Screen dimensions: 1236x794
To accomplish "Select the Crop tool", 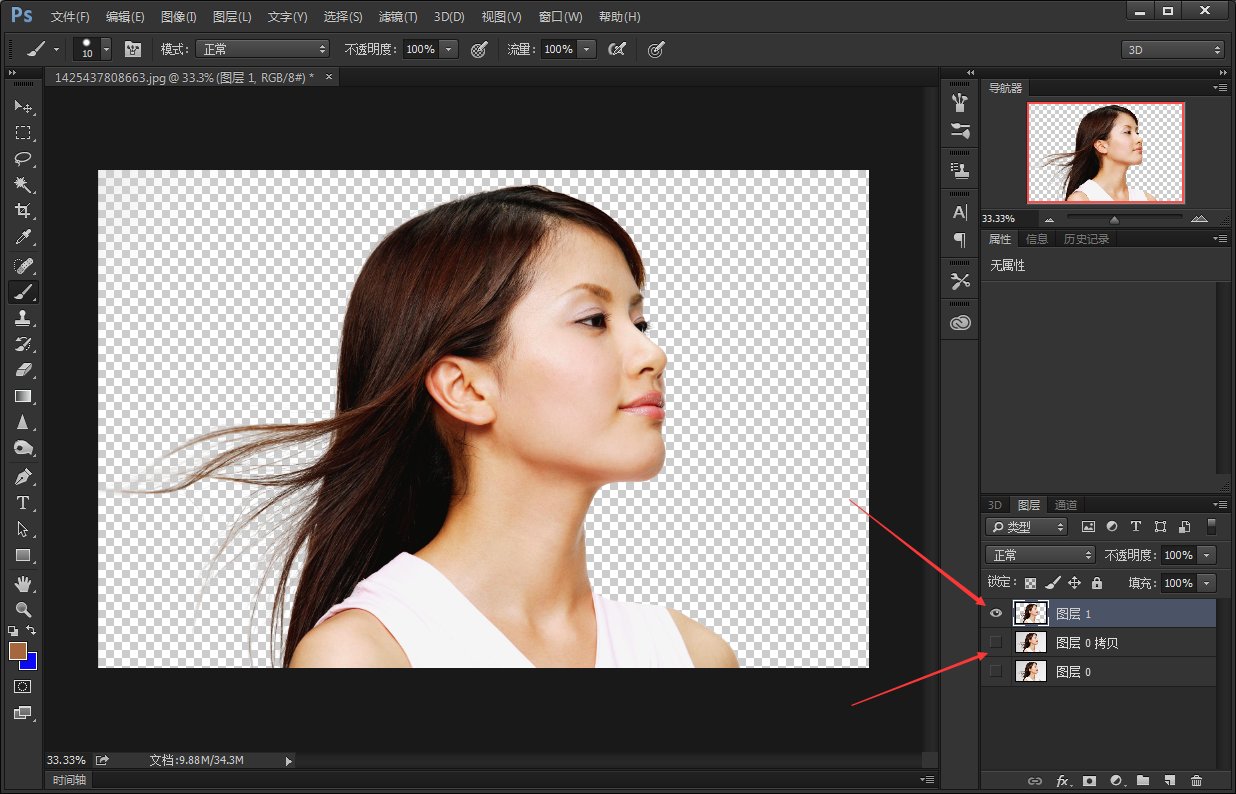I will [x=23, y=211].
